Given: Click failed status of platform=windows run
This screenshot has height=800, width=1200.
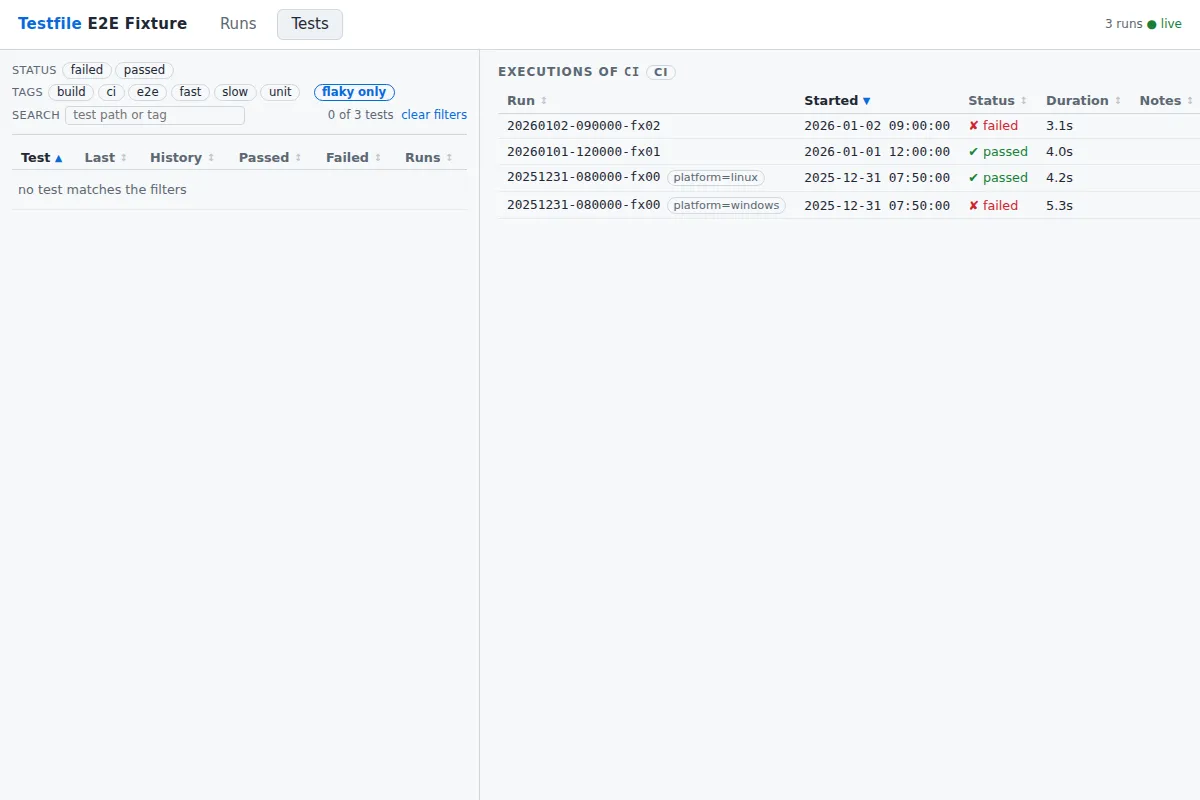Looking at the screenshot, I should 993,205.
